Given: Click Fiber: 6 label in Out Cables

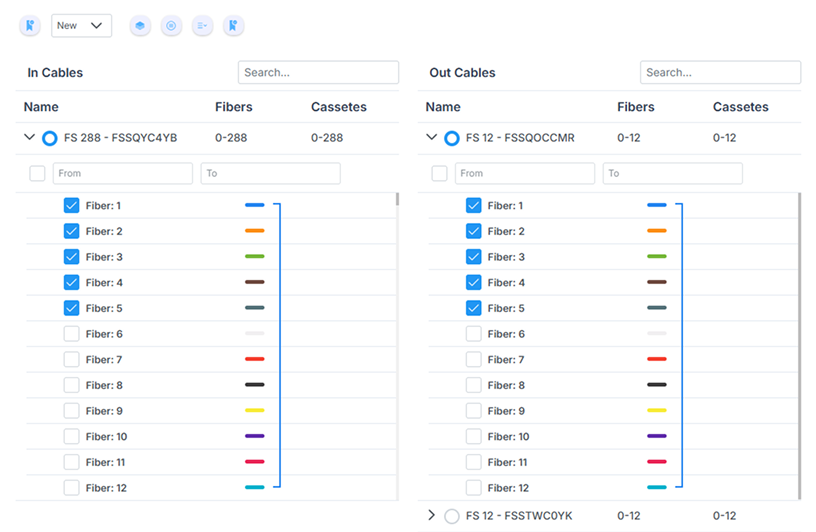Looking at the screenshot, I should pyautogui.click(x=506, y=334).
